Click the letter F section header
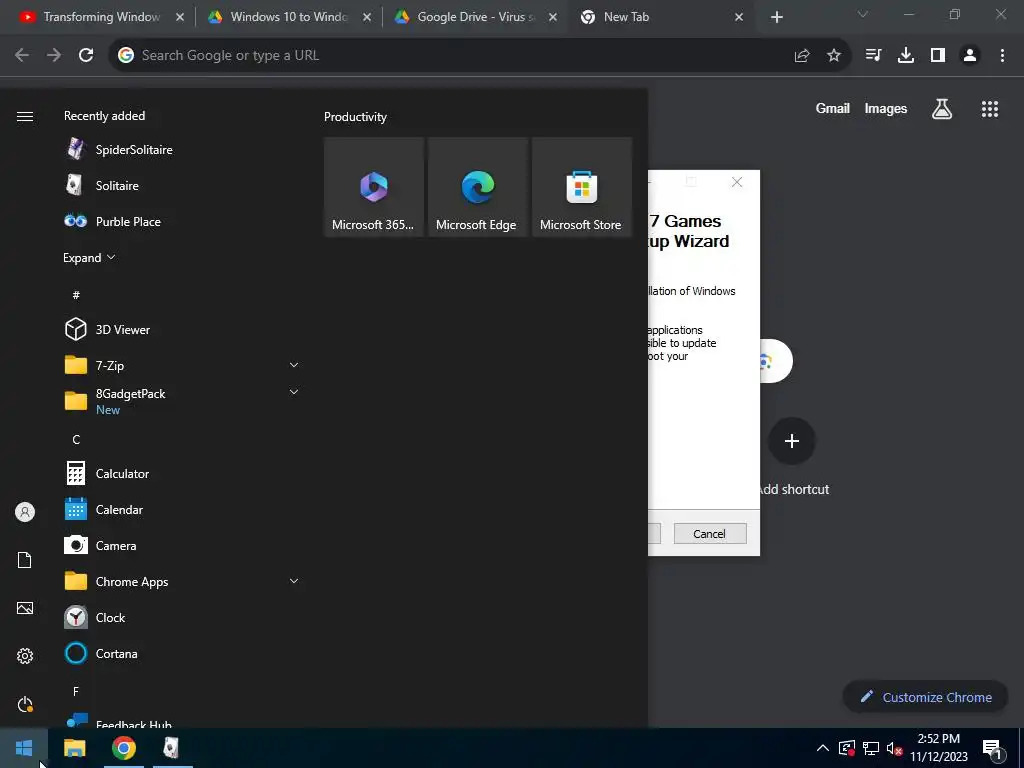Screen dimensions: 1024x768 click(76, 691)
